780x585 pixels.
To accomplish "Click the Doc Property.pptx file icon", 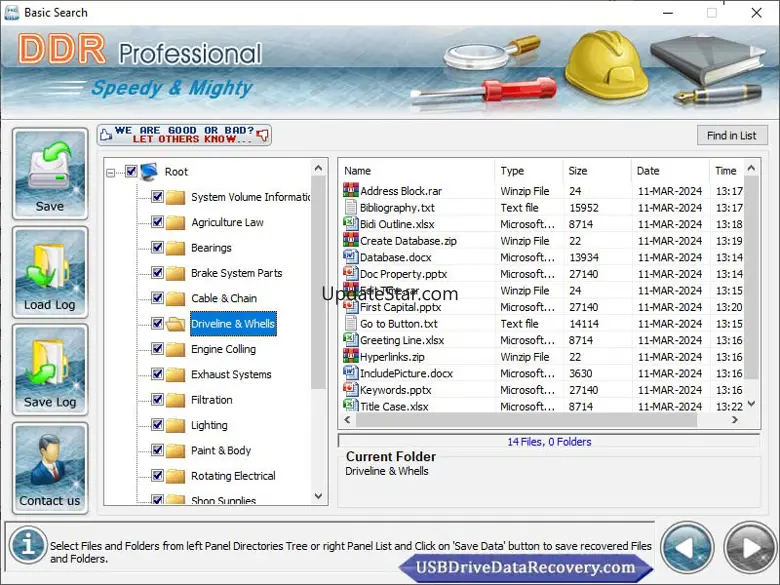I will click(x=351, y=273).
